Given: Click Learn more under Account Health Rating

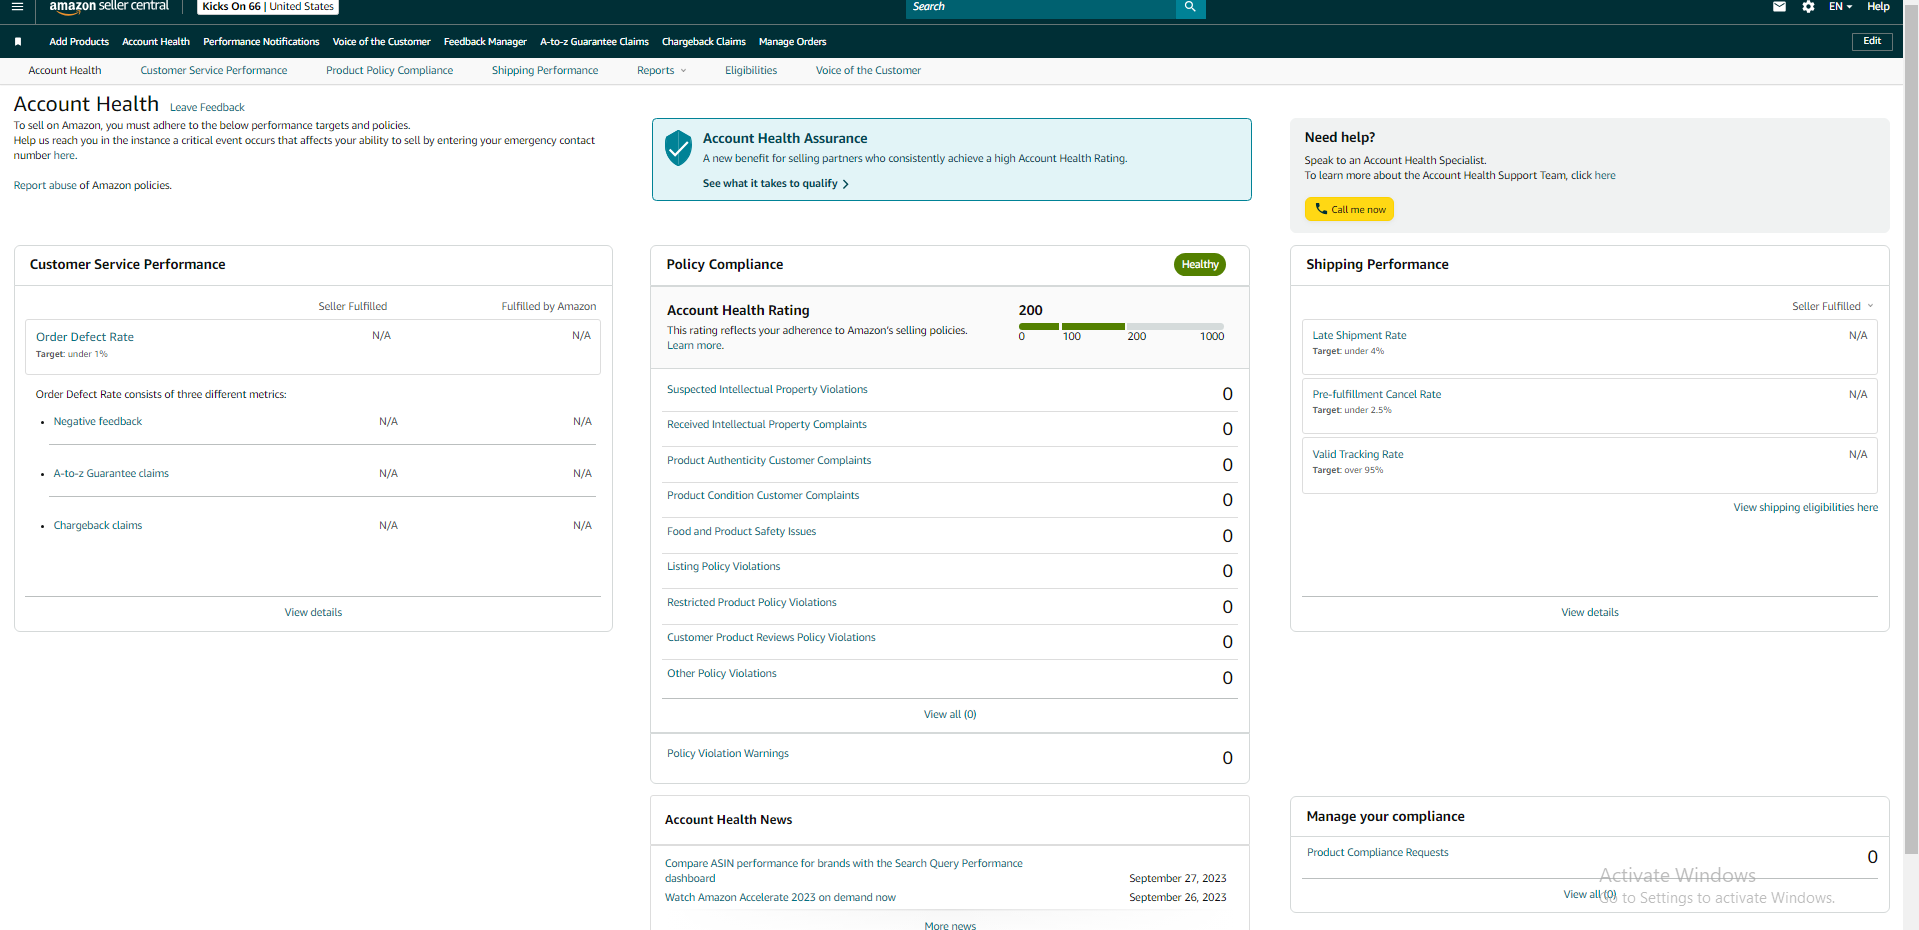Looking at the screenshot, I should coord(695,346).
